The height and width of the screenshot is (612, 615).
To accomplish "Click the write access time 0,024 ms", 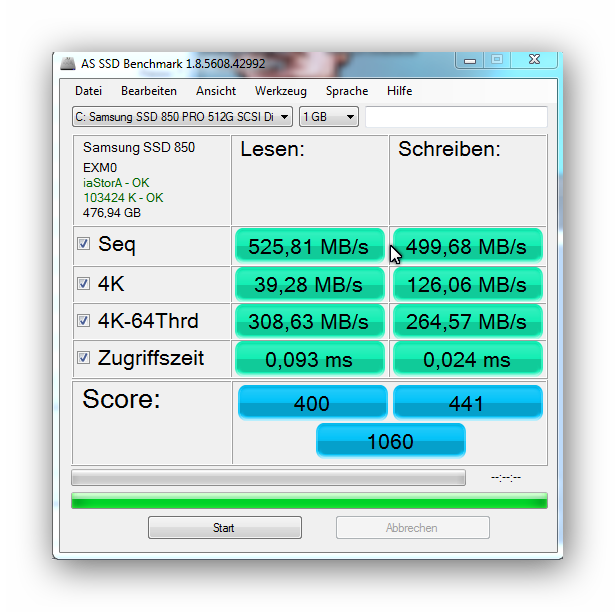I will [x=468, y=359].
